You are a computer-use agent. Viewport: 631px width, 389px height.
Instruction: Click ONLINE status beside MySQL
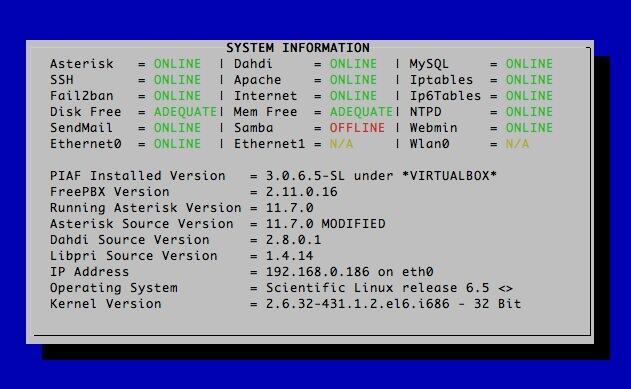529,64
